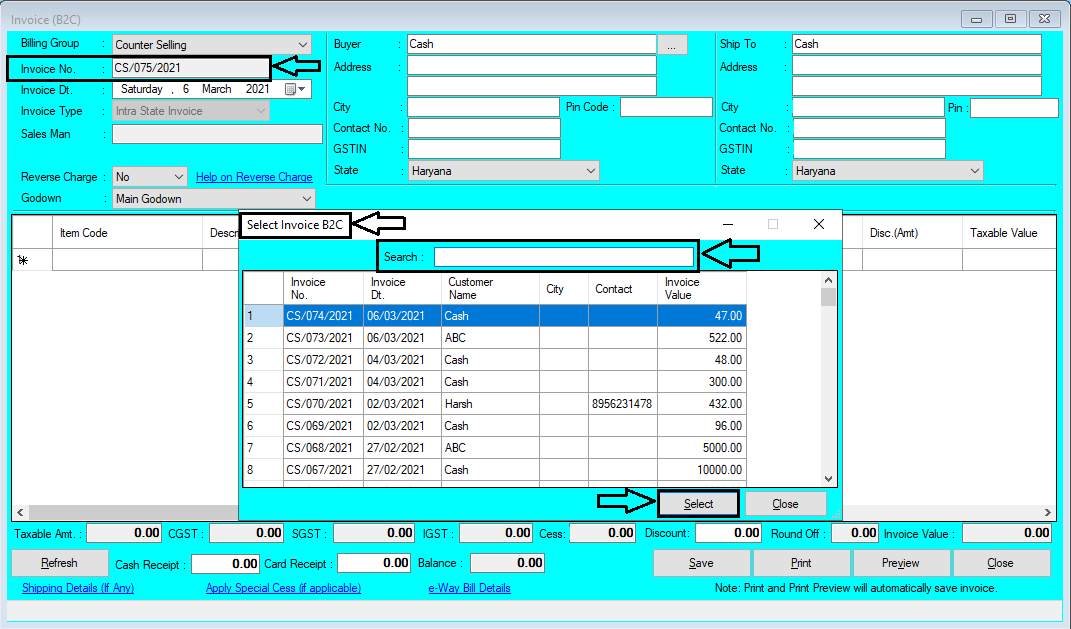1071x629 pixels.
Task: Click the invoice list vertical scrollbar
Action: [x=829, y=380]
